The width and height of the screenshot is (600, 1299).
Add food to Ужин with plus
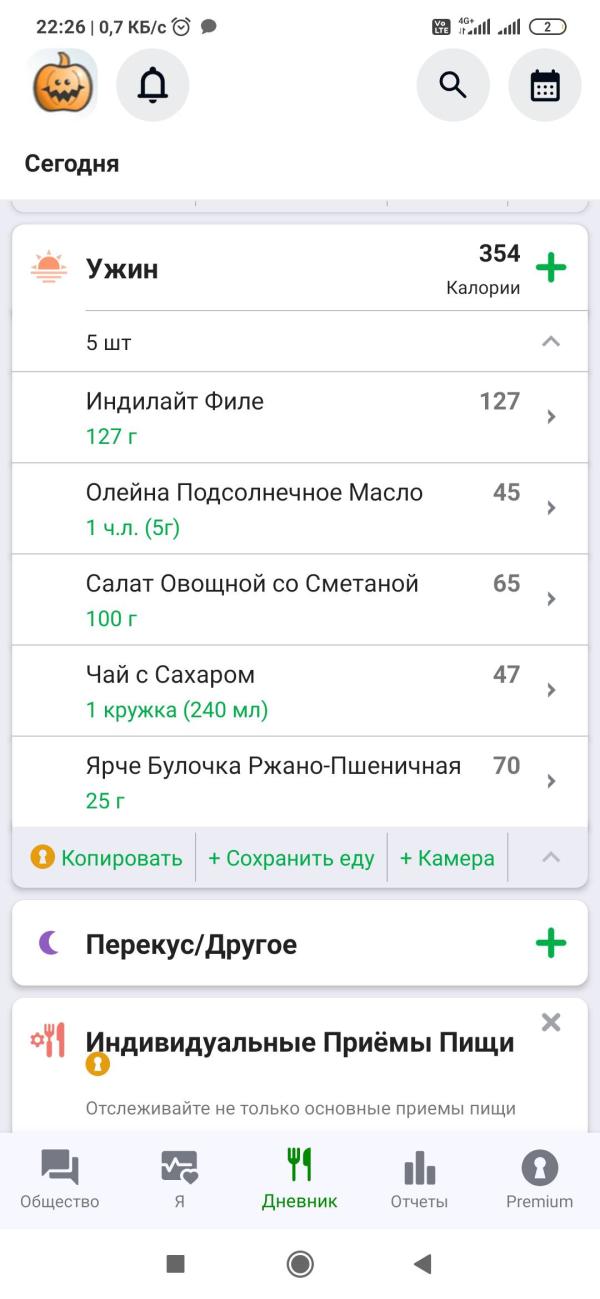551,268
